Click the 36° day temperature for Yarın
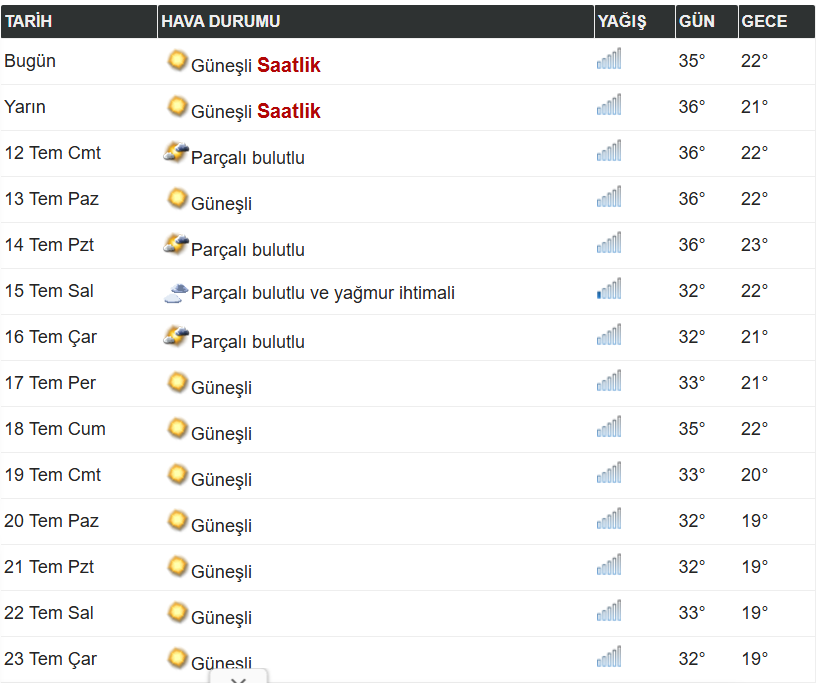This screenshot has width=816, height=683. coord(692,107)
